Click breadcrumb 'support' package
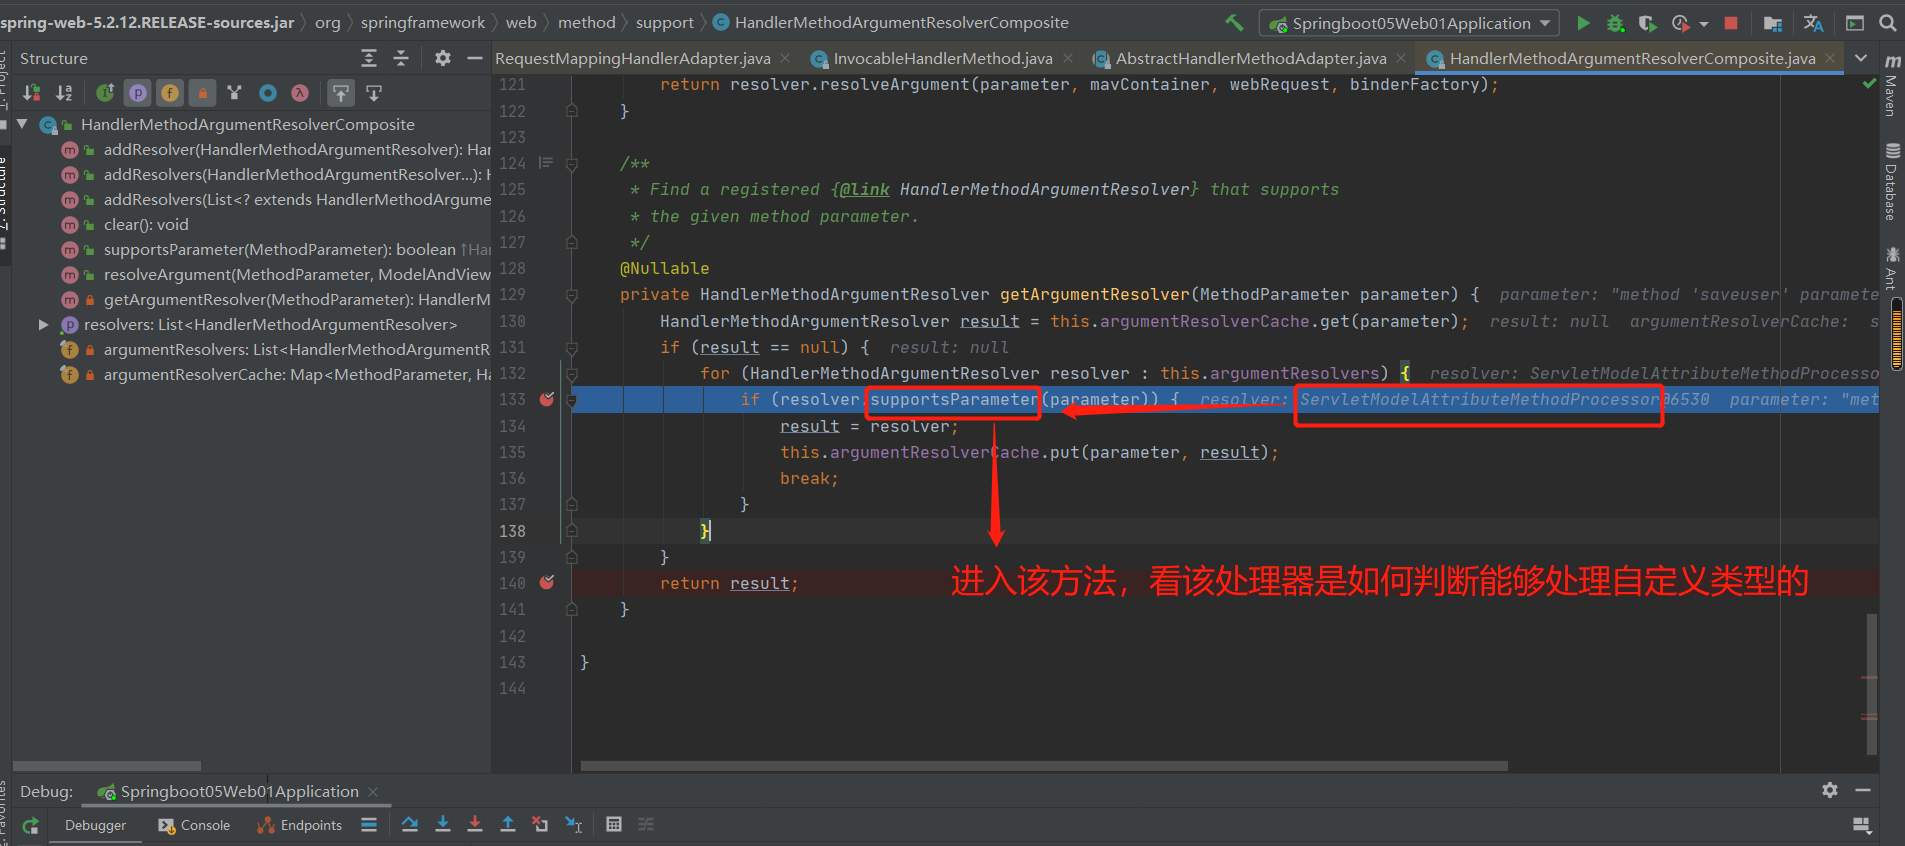Image resolution: width=1905 pixels, height=846 pixels. (664, 22)
